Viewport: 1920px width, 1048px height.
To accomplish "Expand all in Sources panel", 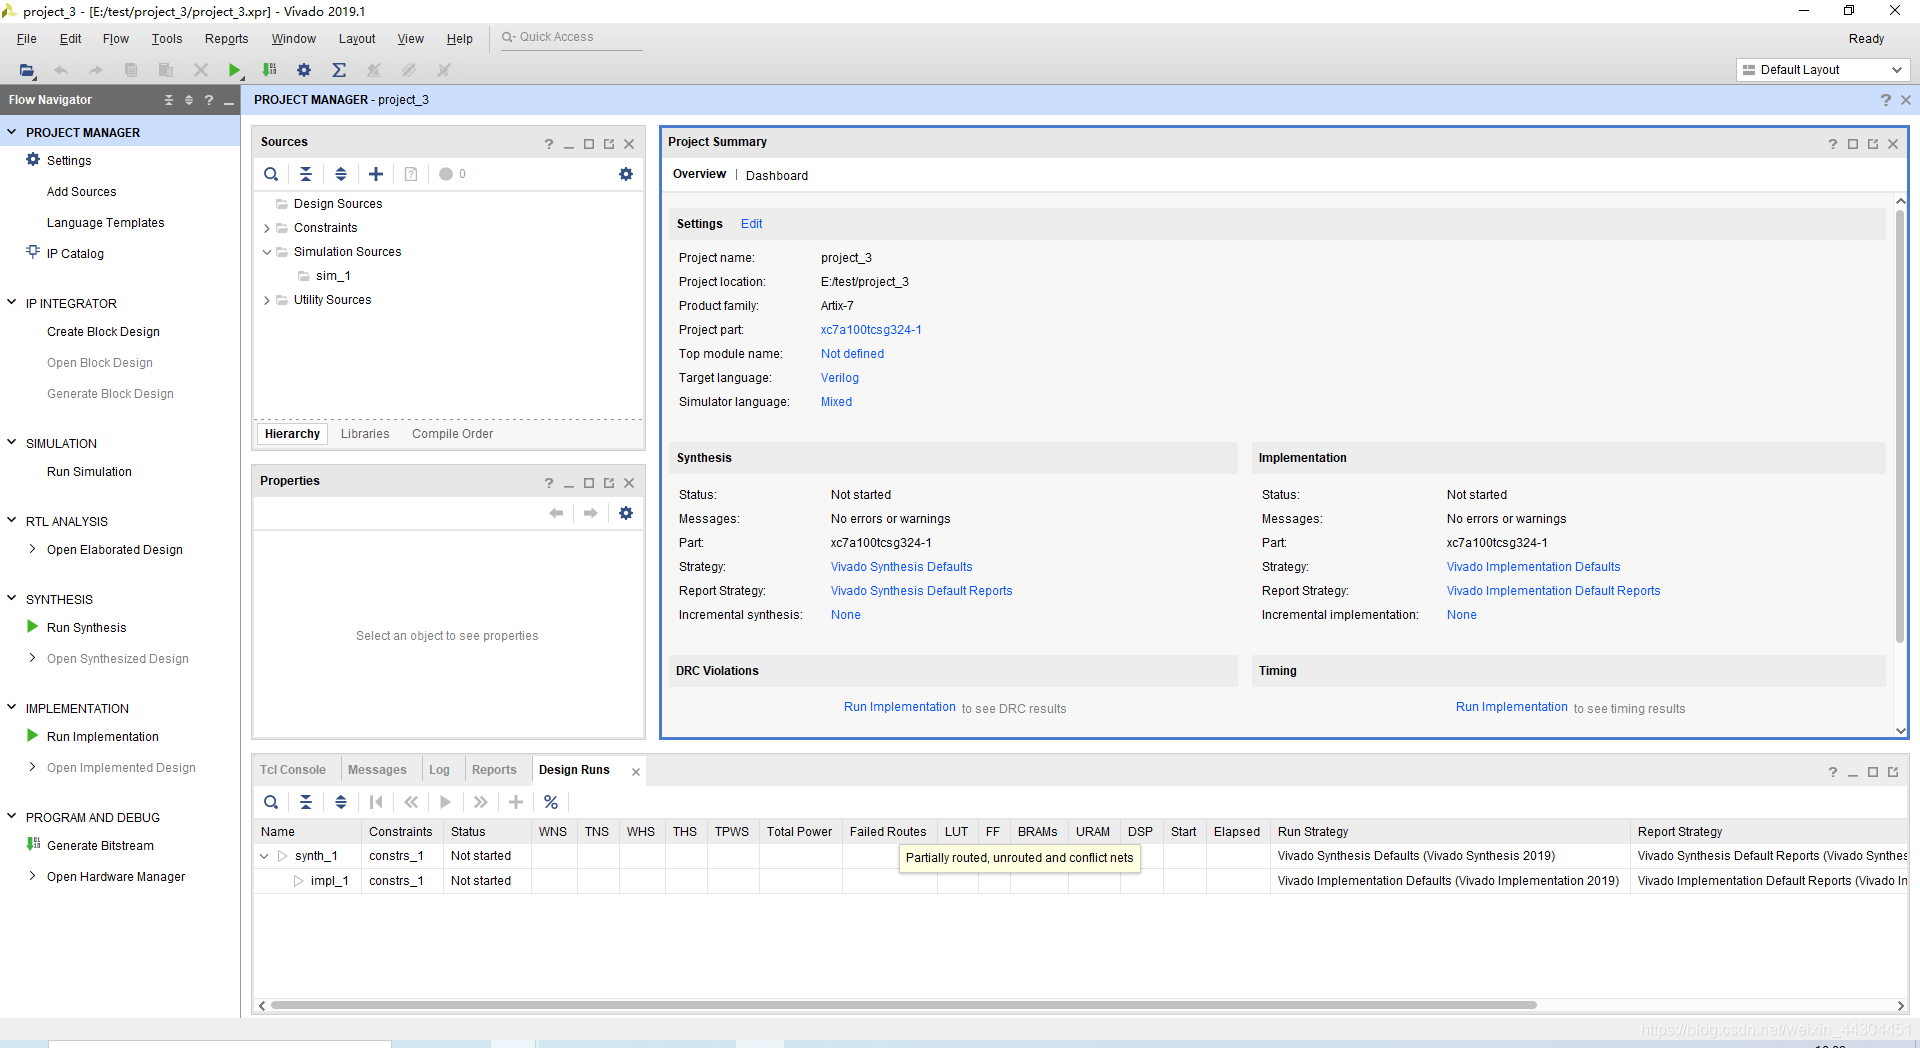I will tap(341, 174).
